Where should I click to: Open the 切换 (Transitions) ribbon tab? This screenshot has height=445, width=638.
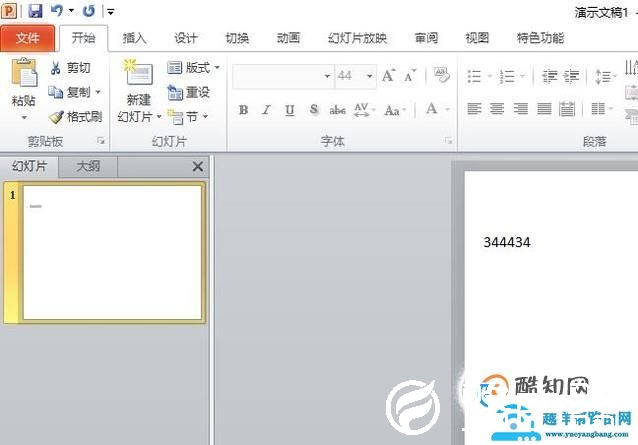tap(237, 38)
